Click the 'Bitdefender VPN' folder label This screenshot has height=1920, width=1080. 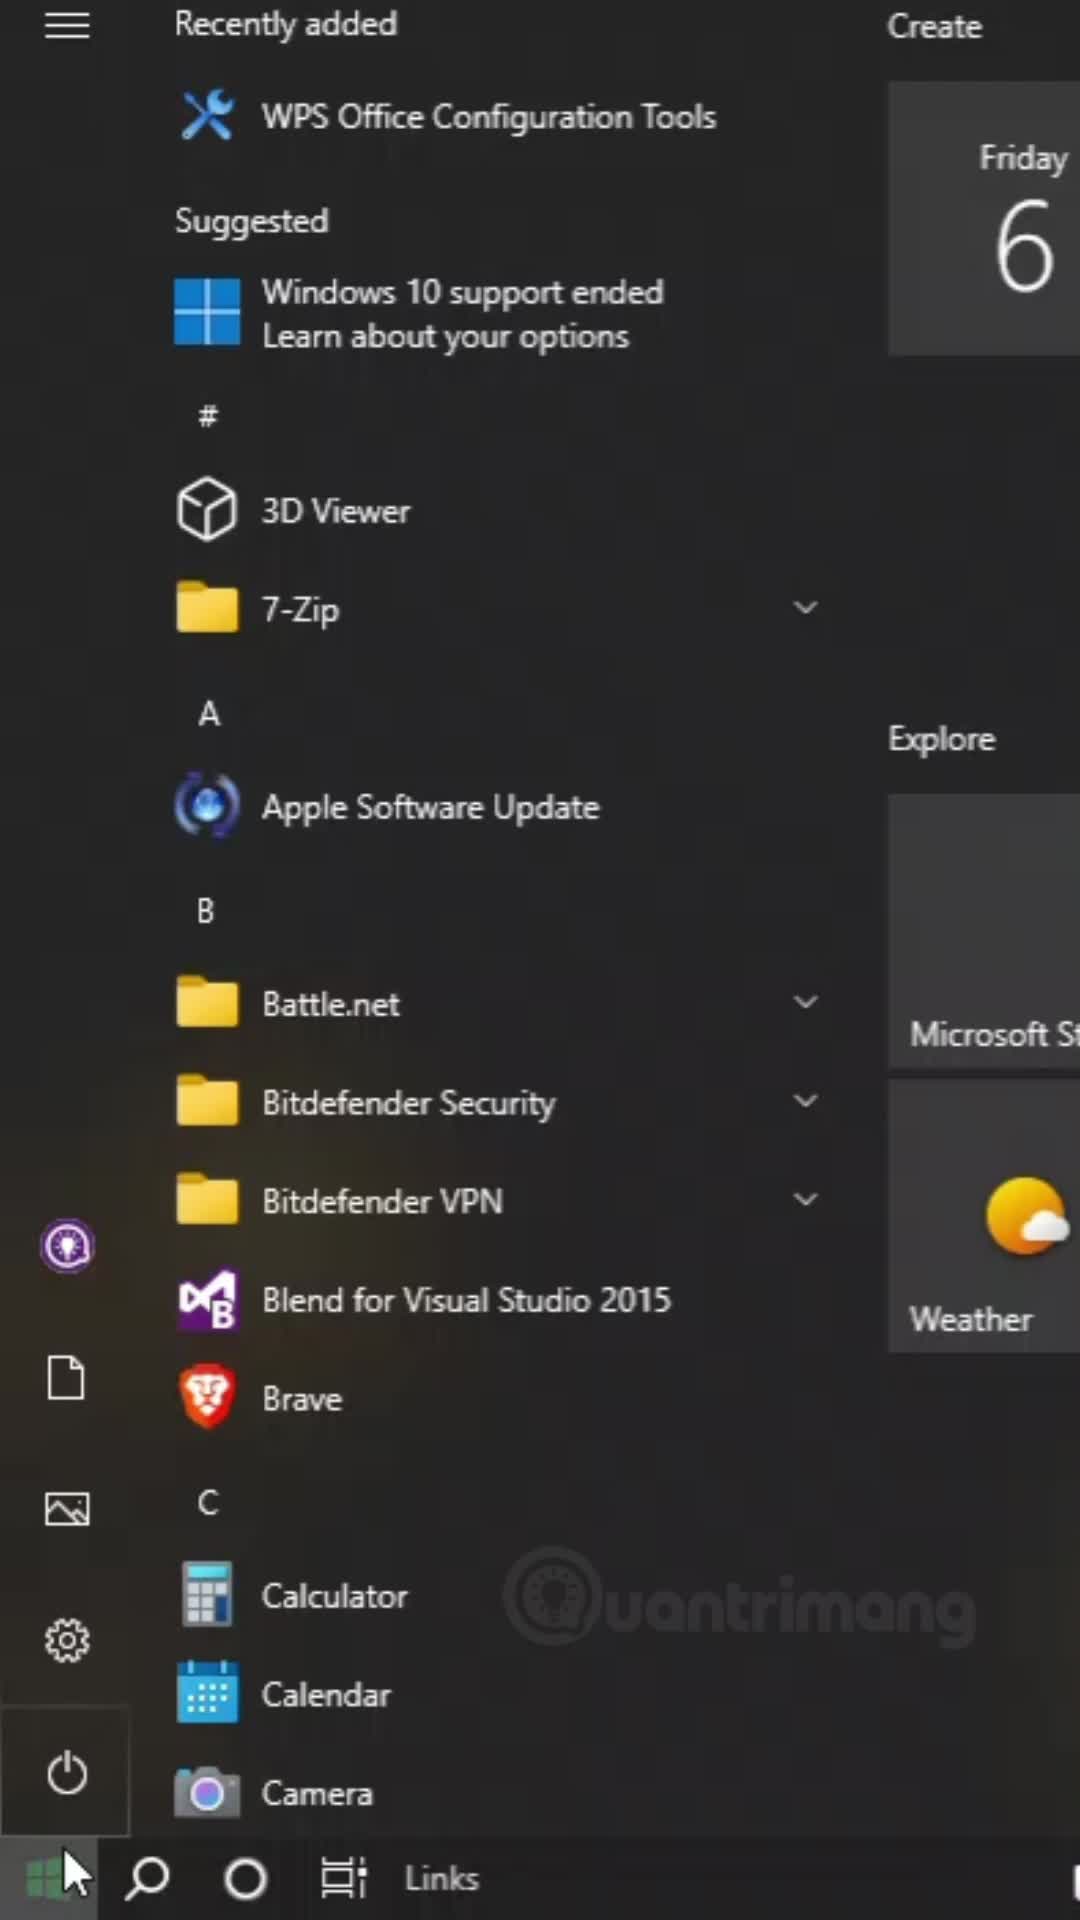(x=382, y=1201)
